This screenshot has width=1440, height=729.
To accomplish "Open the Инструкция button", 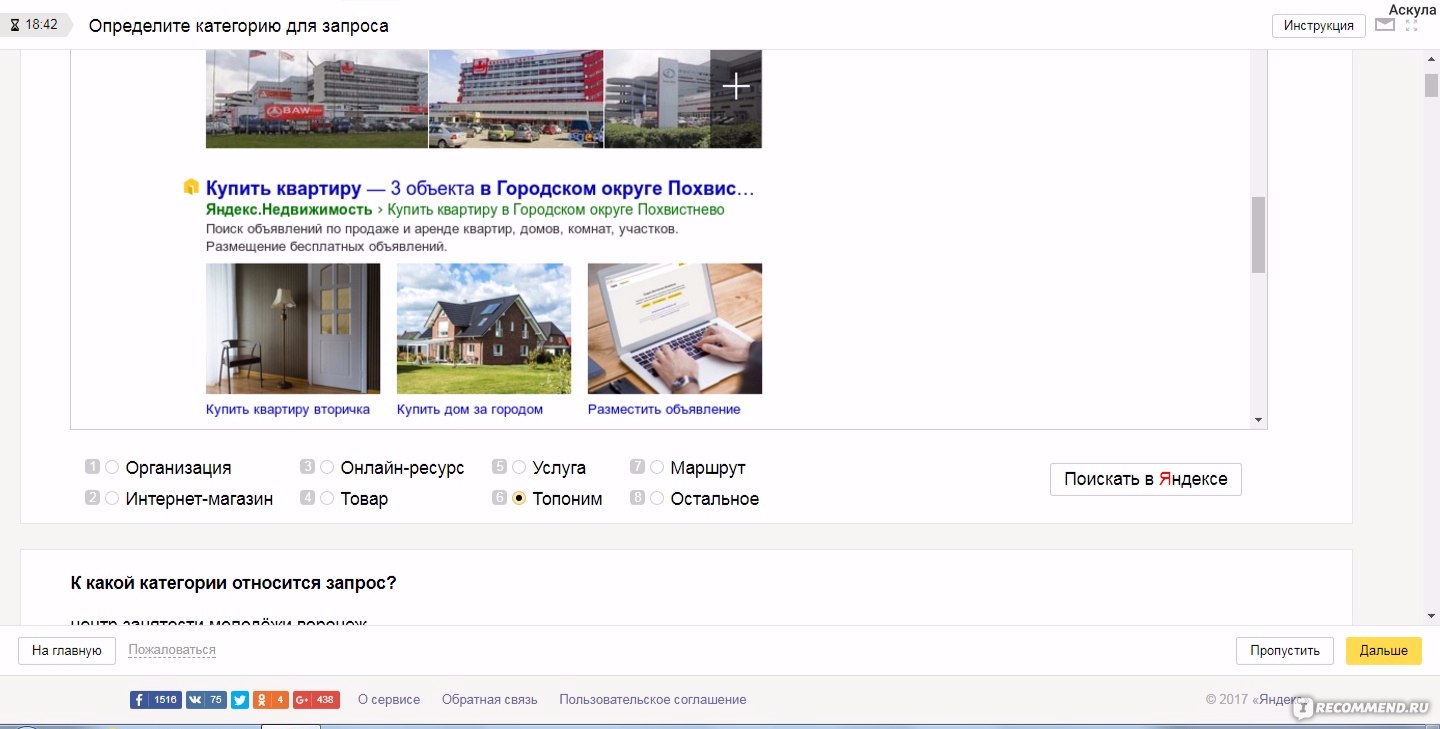I will pos(1319,26).
